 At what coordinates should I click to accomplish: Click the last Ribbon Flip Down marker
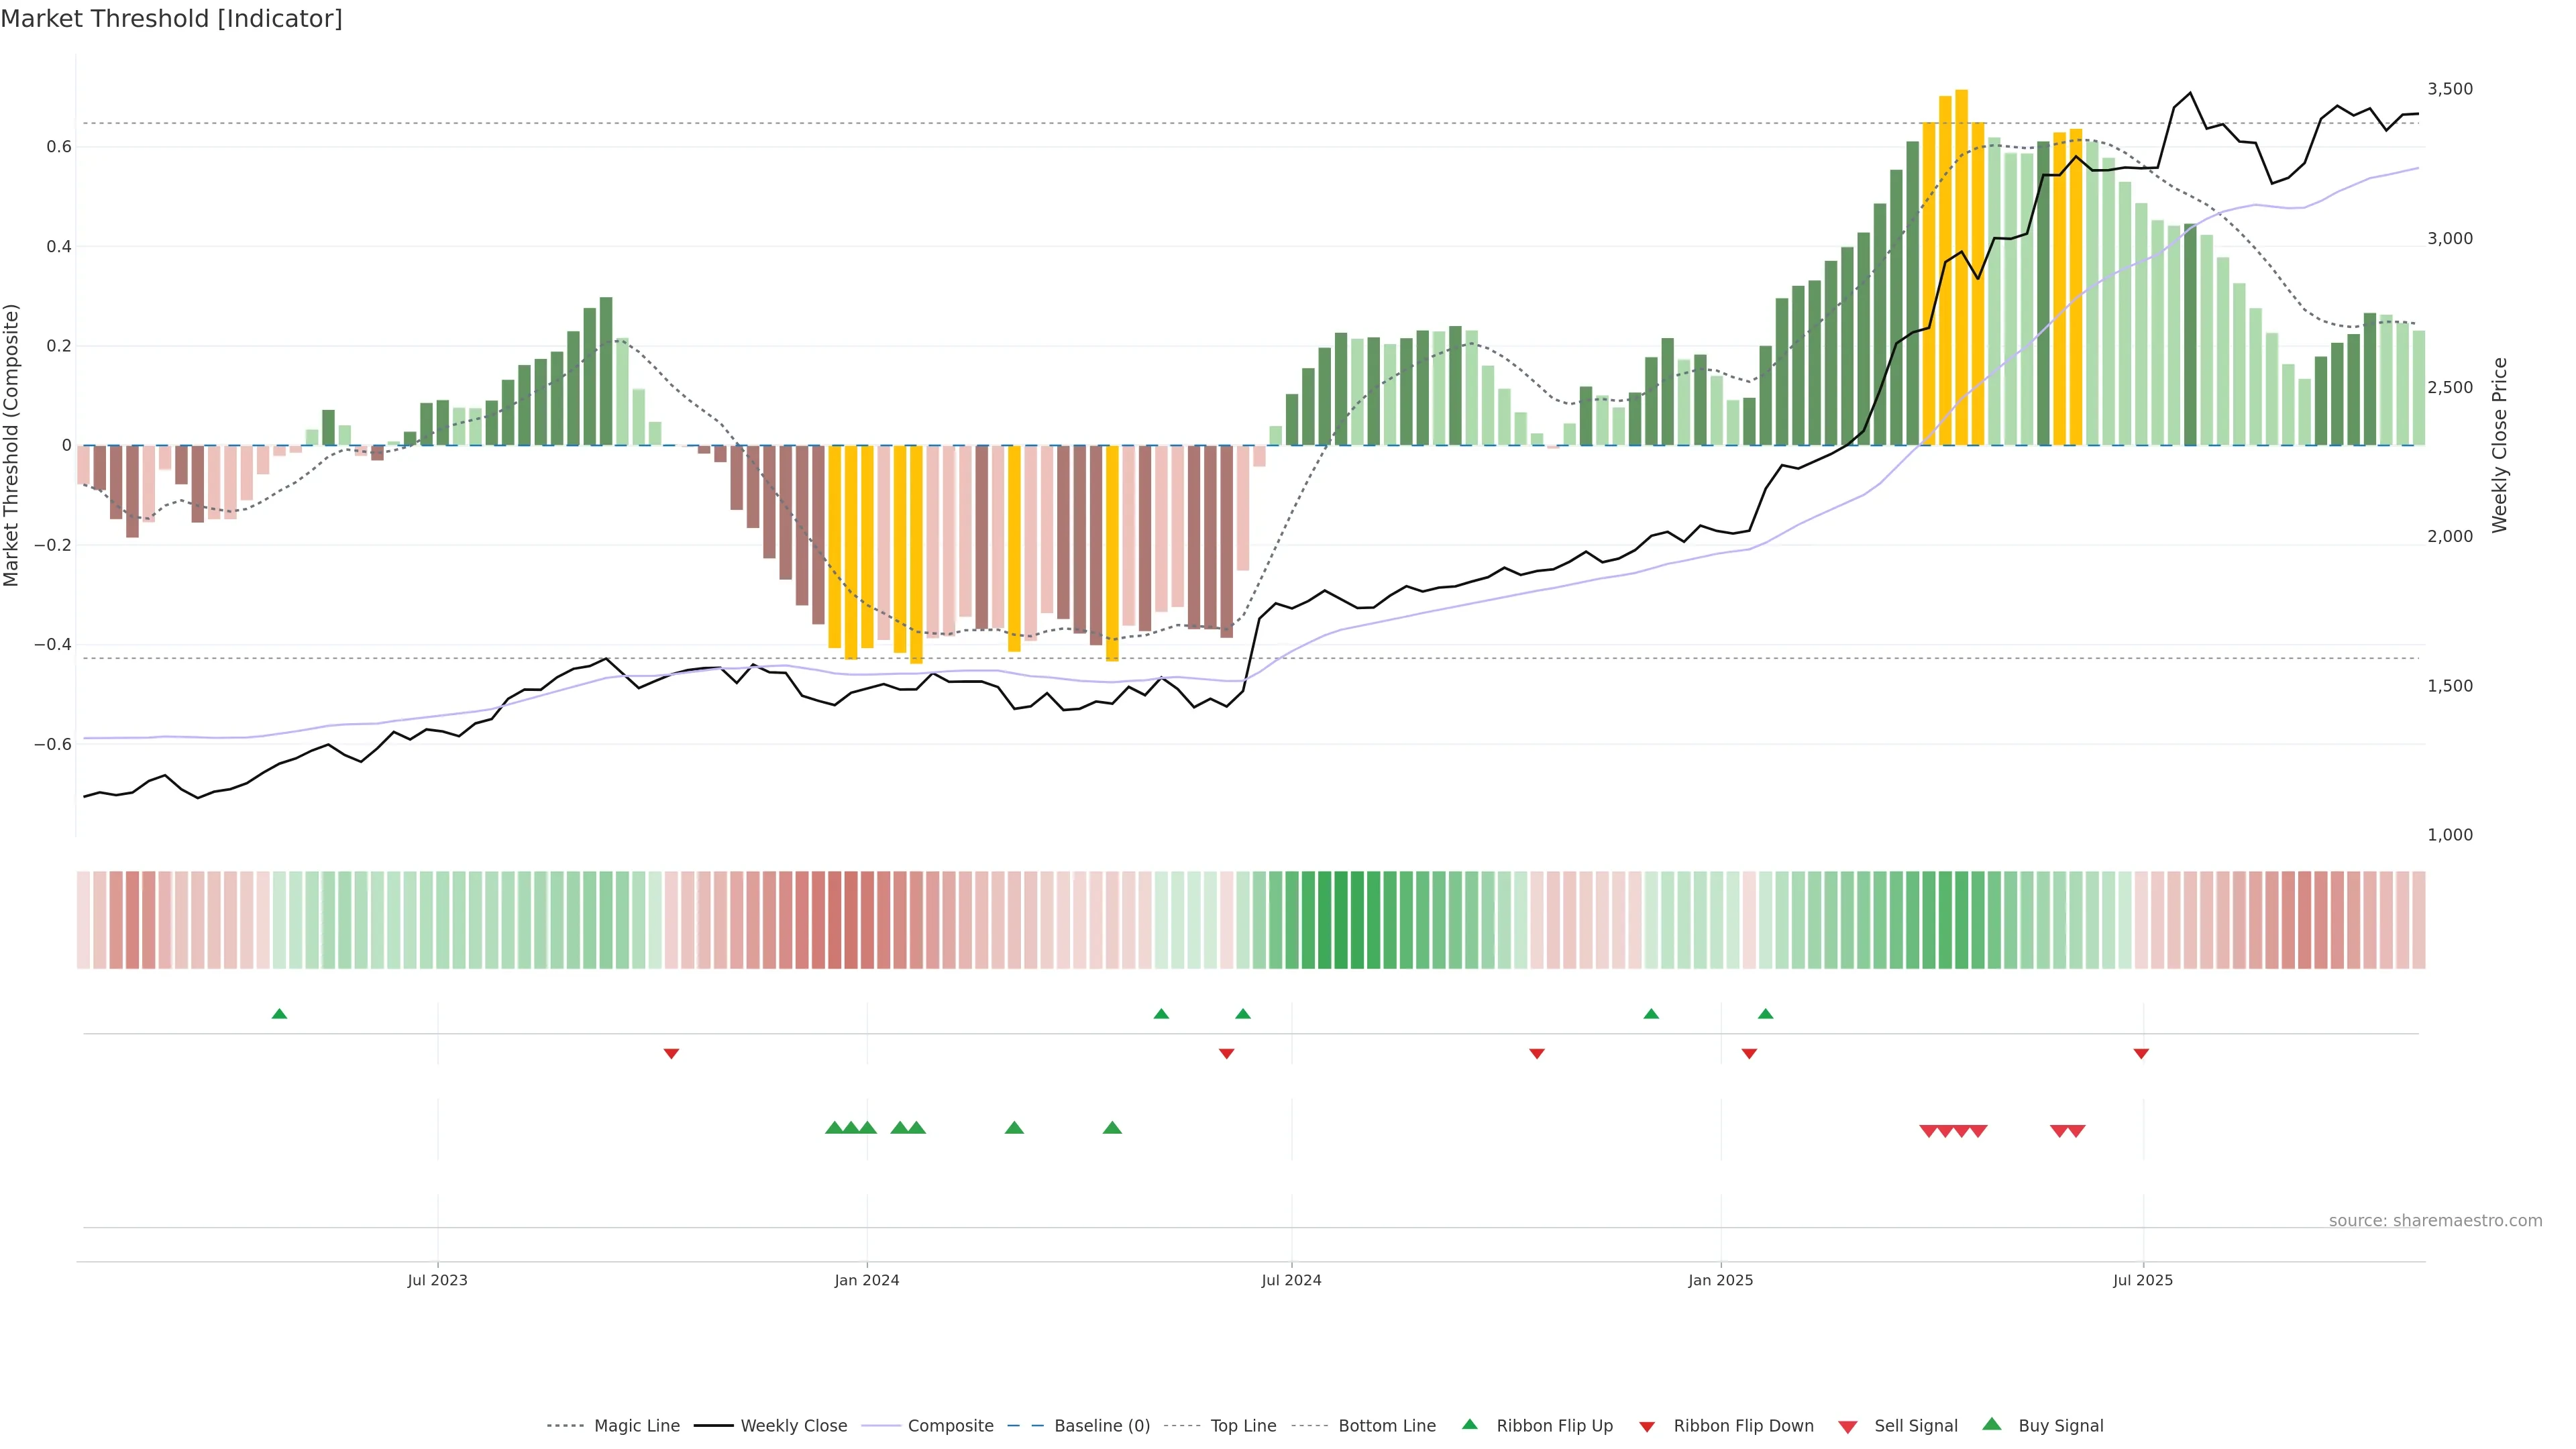point(2141,1054)
